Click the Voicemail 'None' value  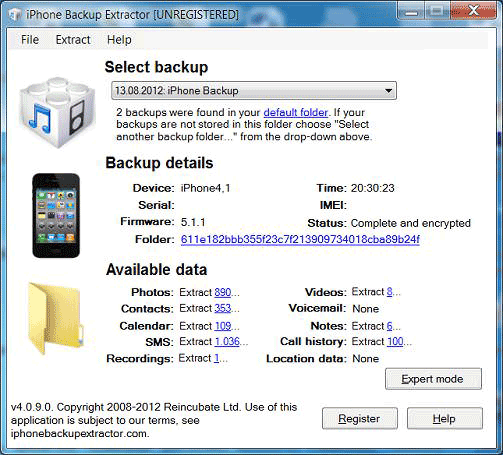coord(366,309)
